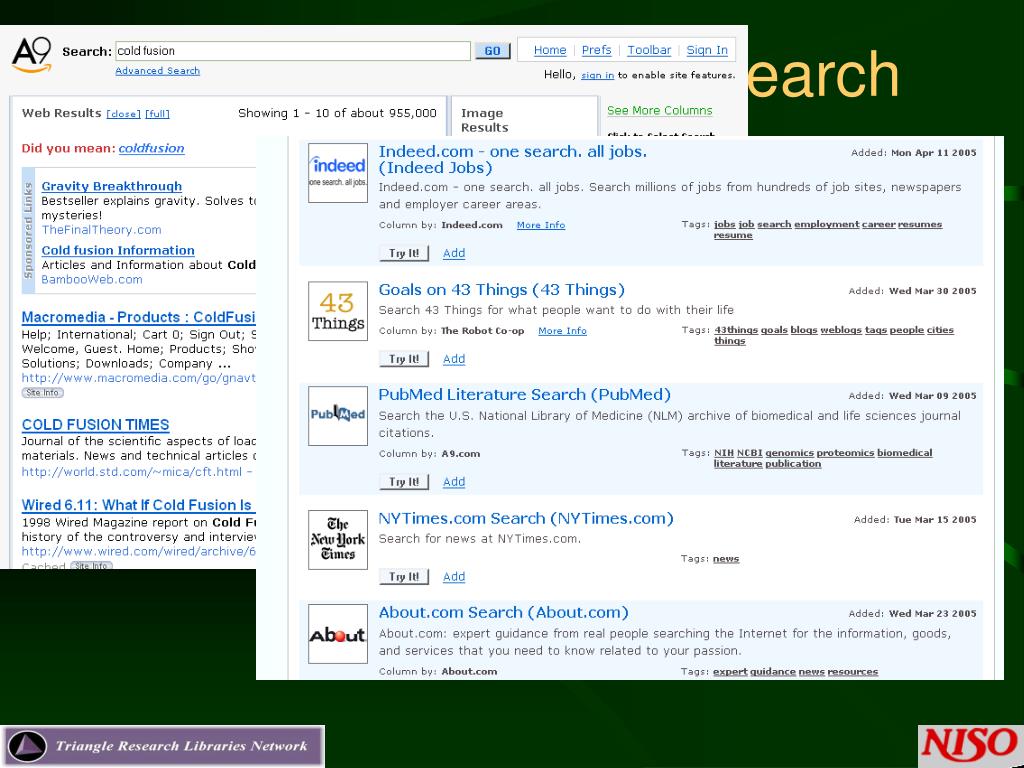The width and height of the screenshot is (1024, 768).
Task: Open Goals on 43 Things title
Action: (502, 289)
